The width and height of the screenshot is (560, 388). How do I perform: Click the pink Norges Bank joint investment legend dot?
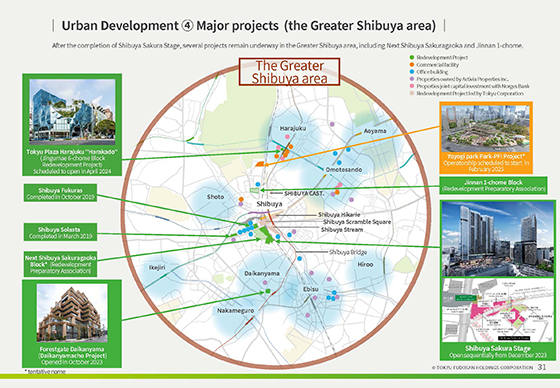[x=412, y=86]
